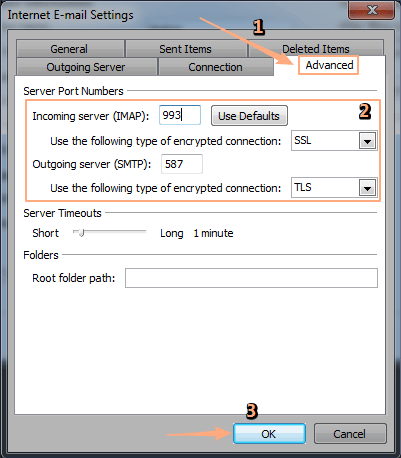401x458 pixels.
Task: Go to the Outgoing Server tab
Action: point(86,67)
